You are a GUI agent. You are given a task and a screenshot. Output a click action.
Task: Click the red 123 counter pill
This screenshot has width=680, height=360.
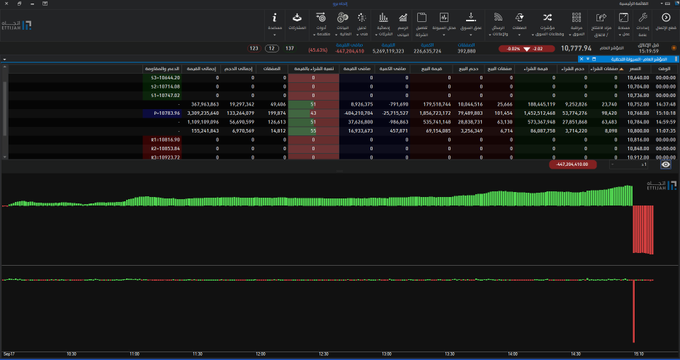coord(254,49)
